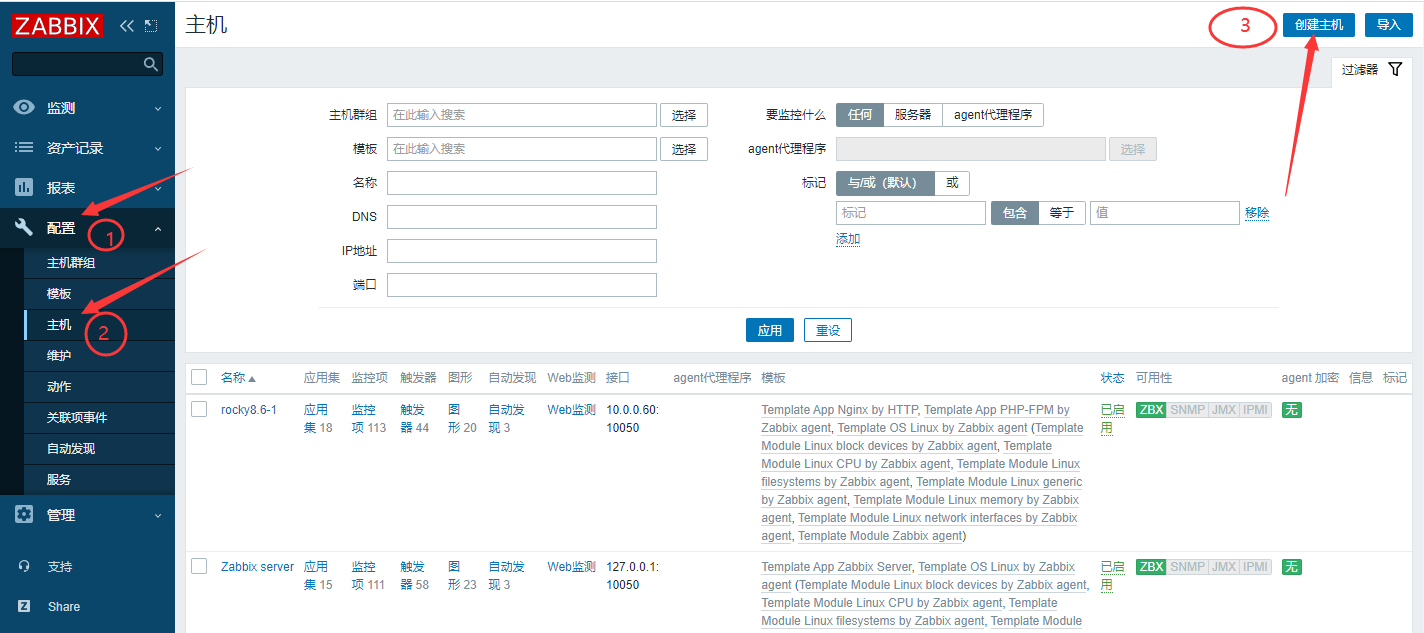Viewport: 1424px width, 633px height.
Task: Click the hide-sidebar icon beside the collapse arrows
Action: pyautogui.click(x=151, y=25)
